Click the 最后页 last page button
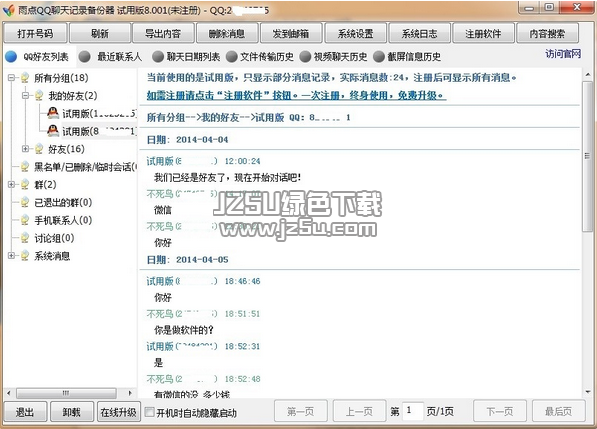Screen dimensions: 597x429 pos(559,411)
